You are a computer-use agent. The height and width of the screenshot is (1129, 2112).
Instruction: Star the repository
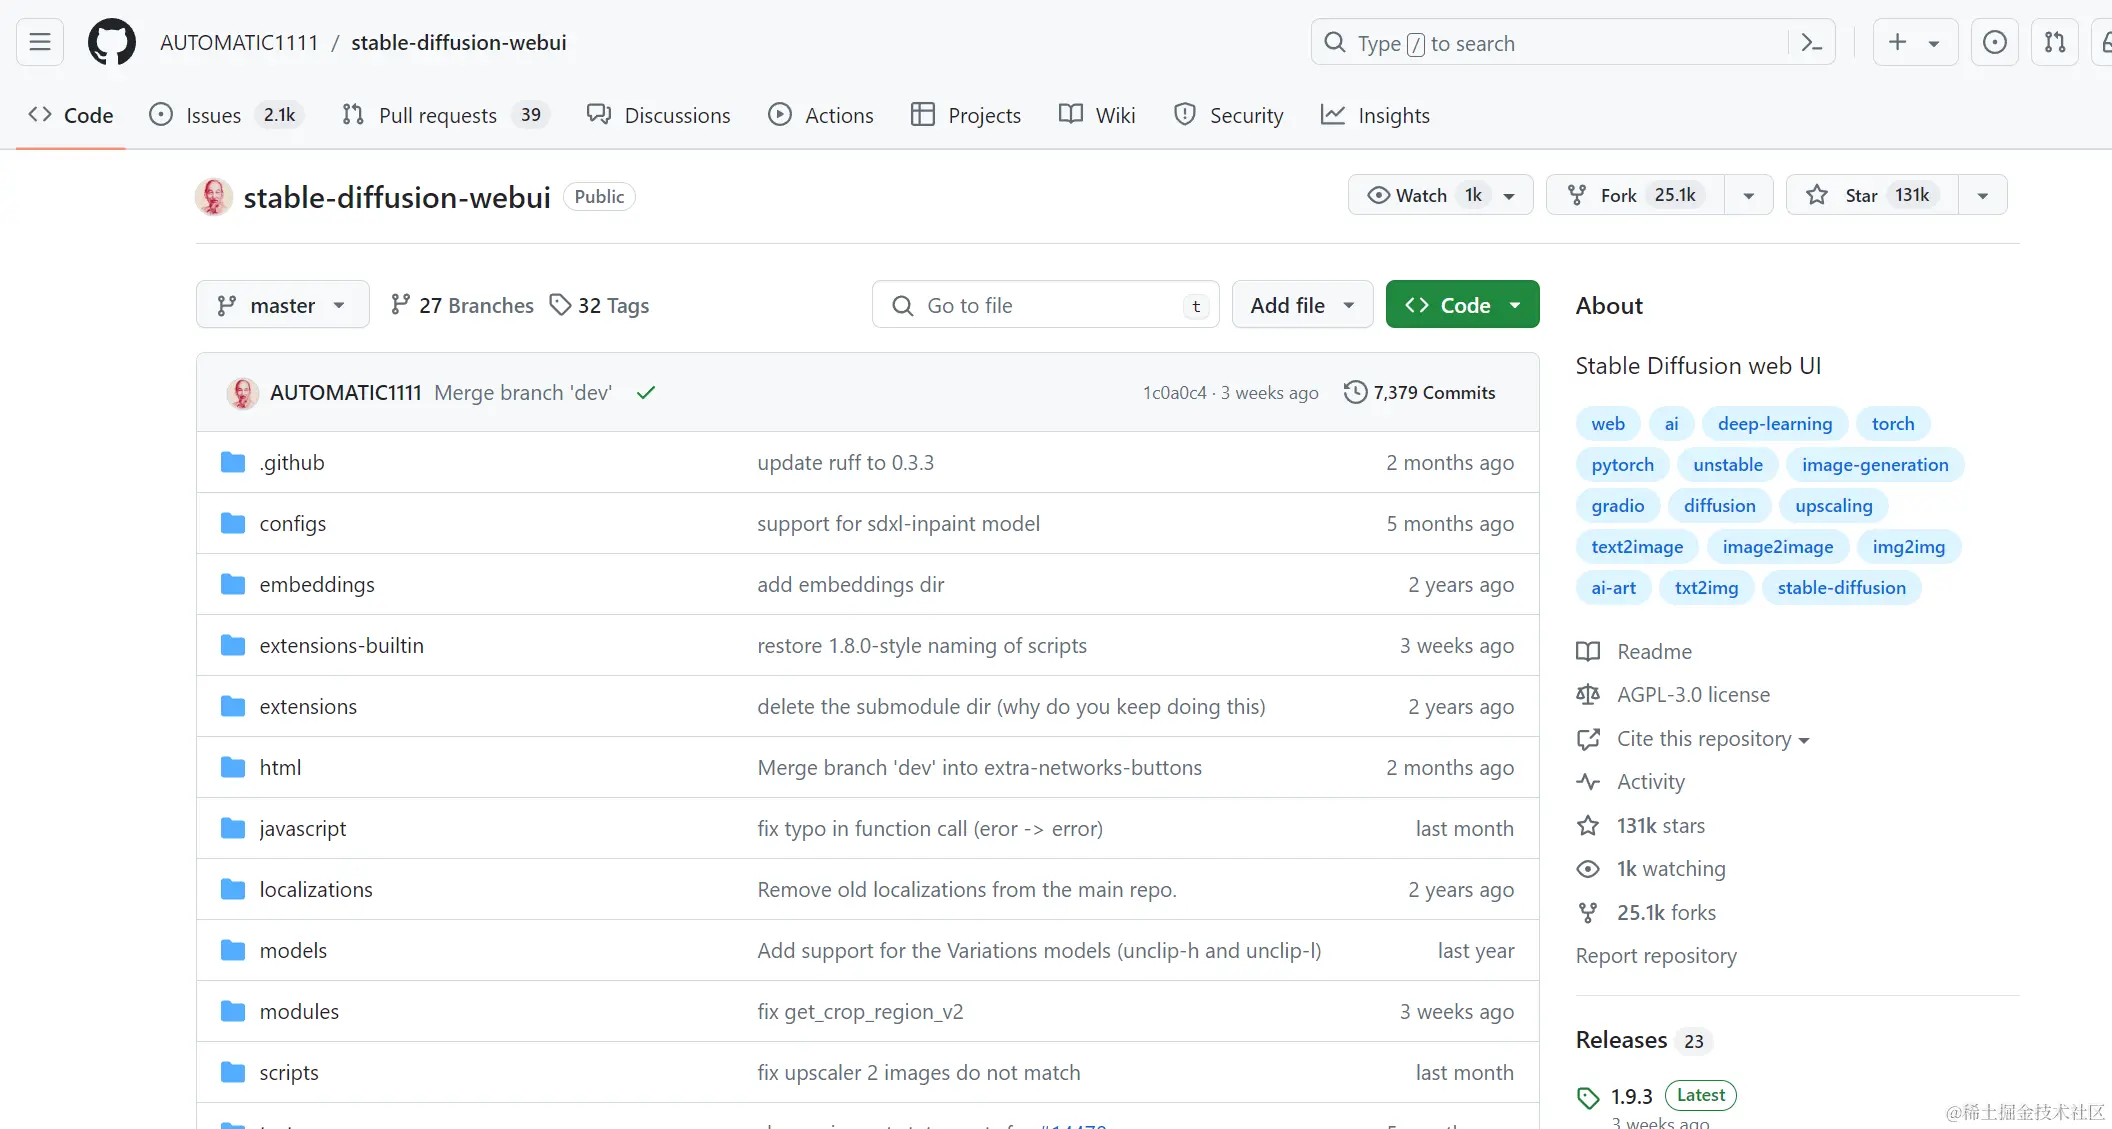pos(1872,195)
